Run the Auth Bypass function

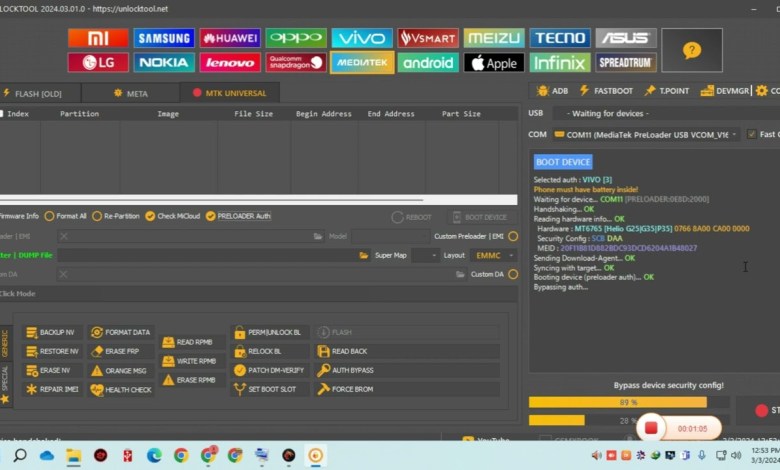(x=345, y=370)
